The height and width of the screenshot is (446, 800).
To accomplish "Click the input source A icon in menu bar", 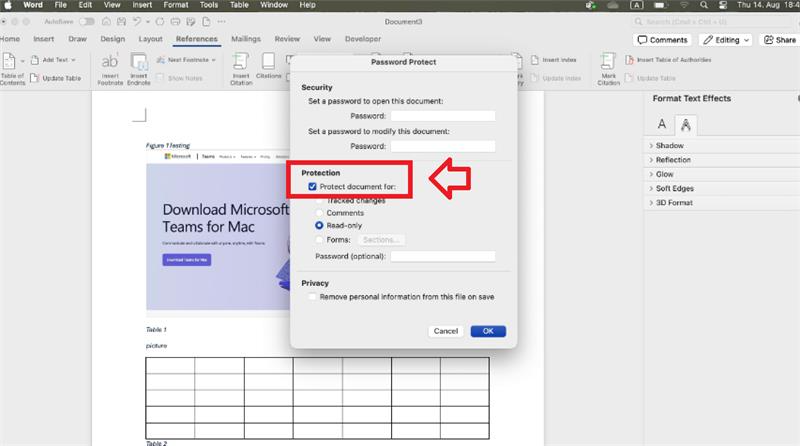I will click(x=637, y=5).
